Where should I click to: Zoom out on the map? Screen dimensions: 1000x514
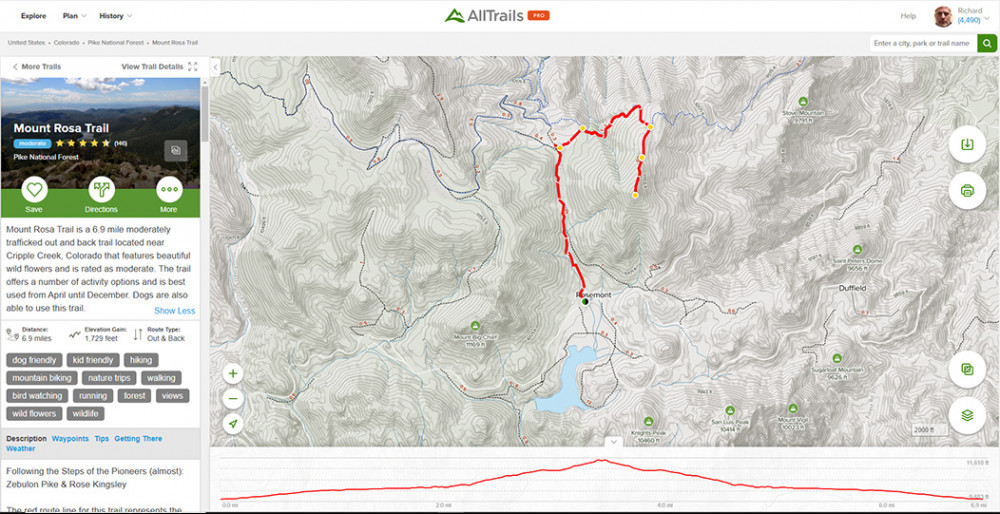click(x=233, y=399)
